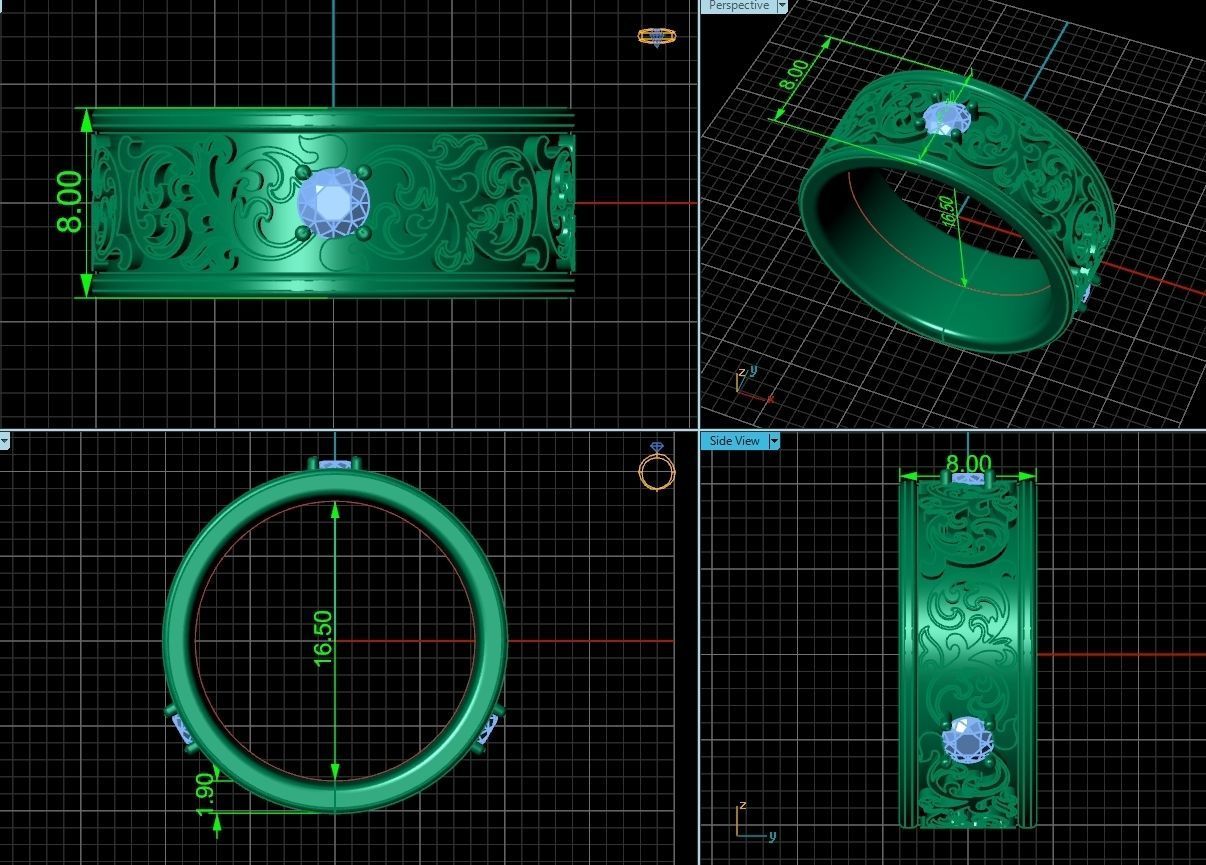Select the Perspective viewport tab
Image resolution: width=1206 pixels, height=865 pixels.
[x=738, y=6]
